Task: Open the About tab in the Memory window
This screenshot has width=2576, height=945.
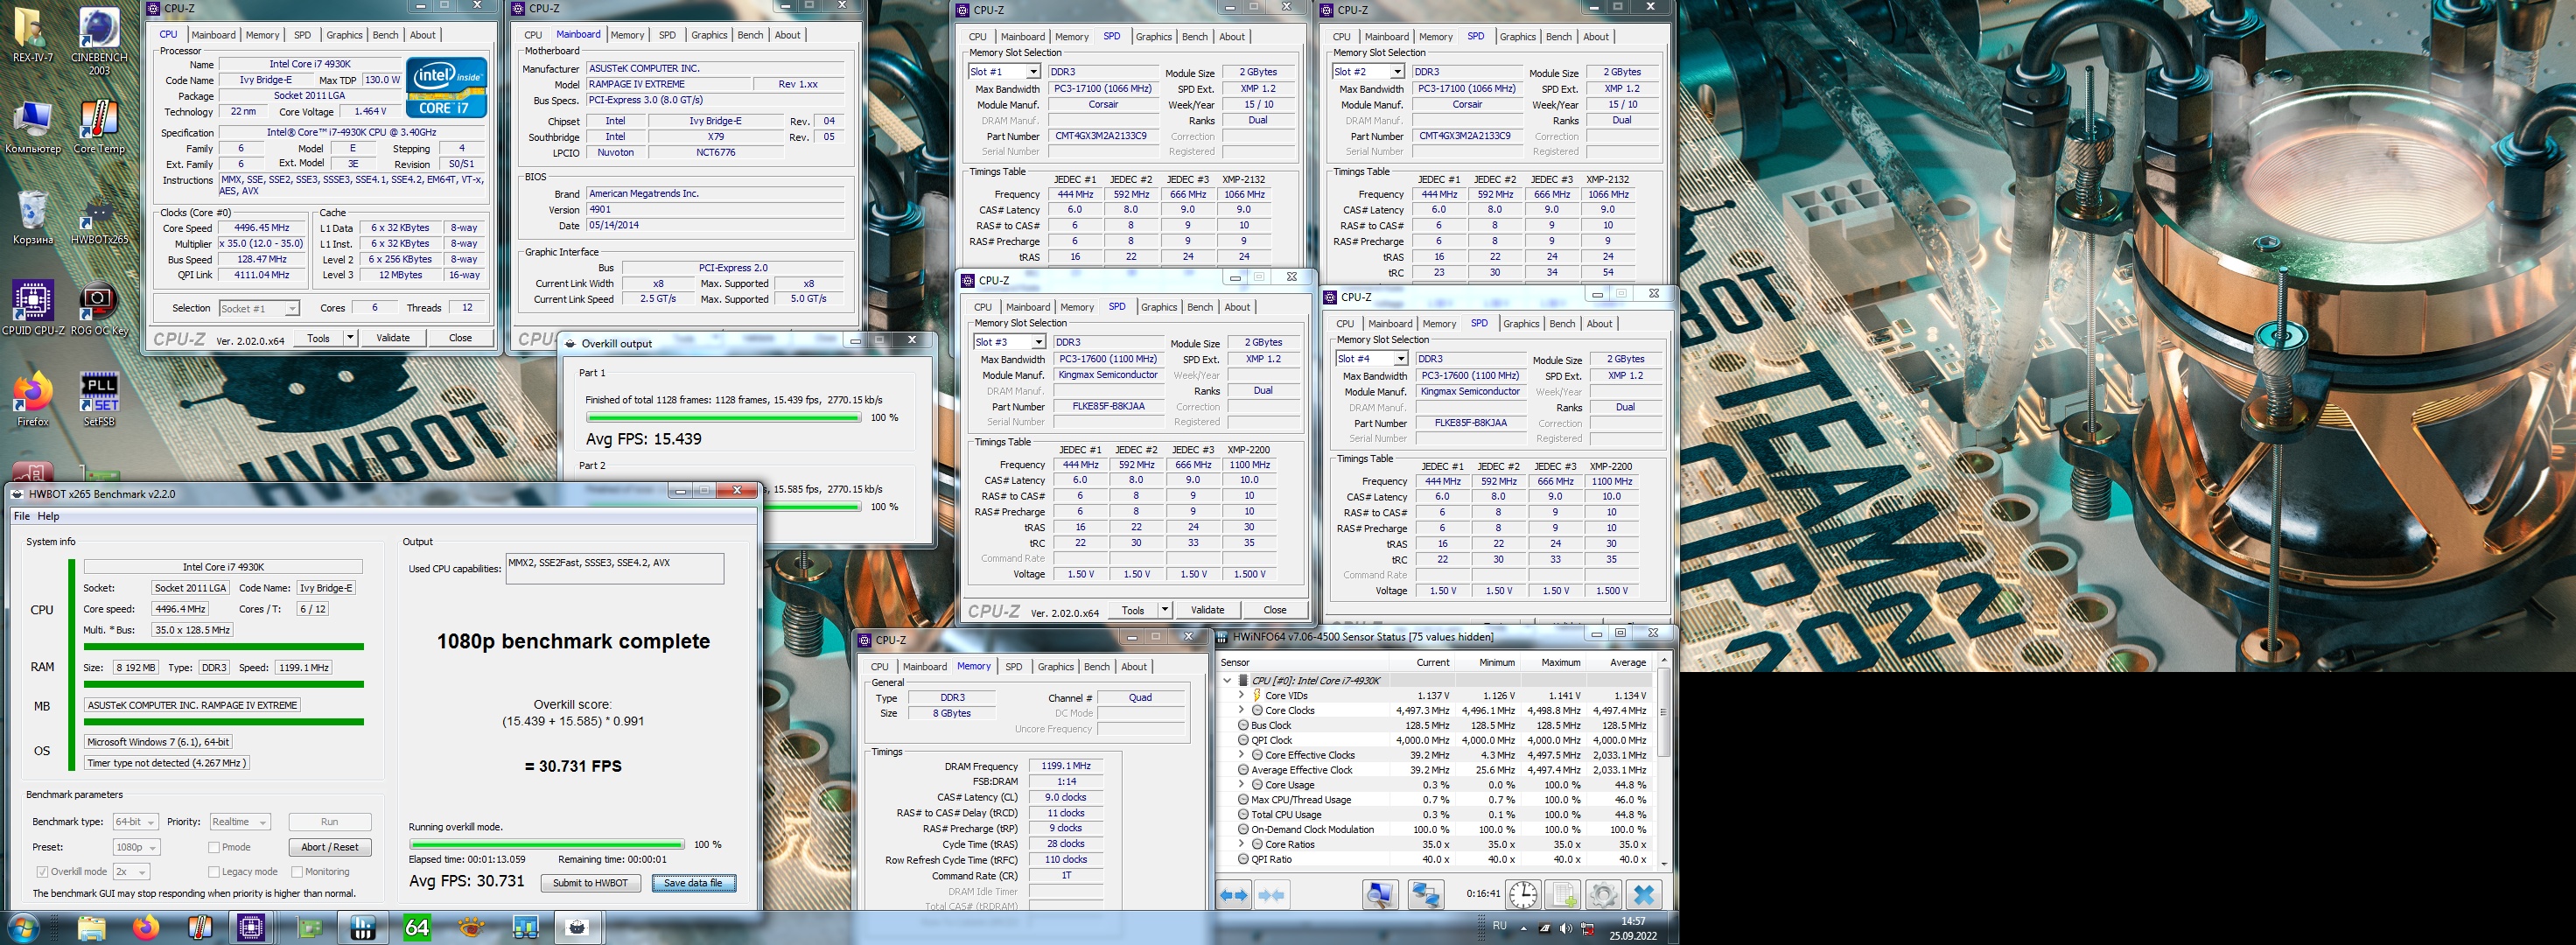Action: tap(1134, 667)
